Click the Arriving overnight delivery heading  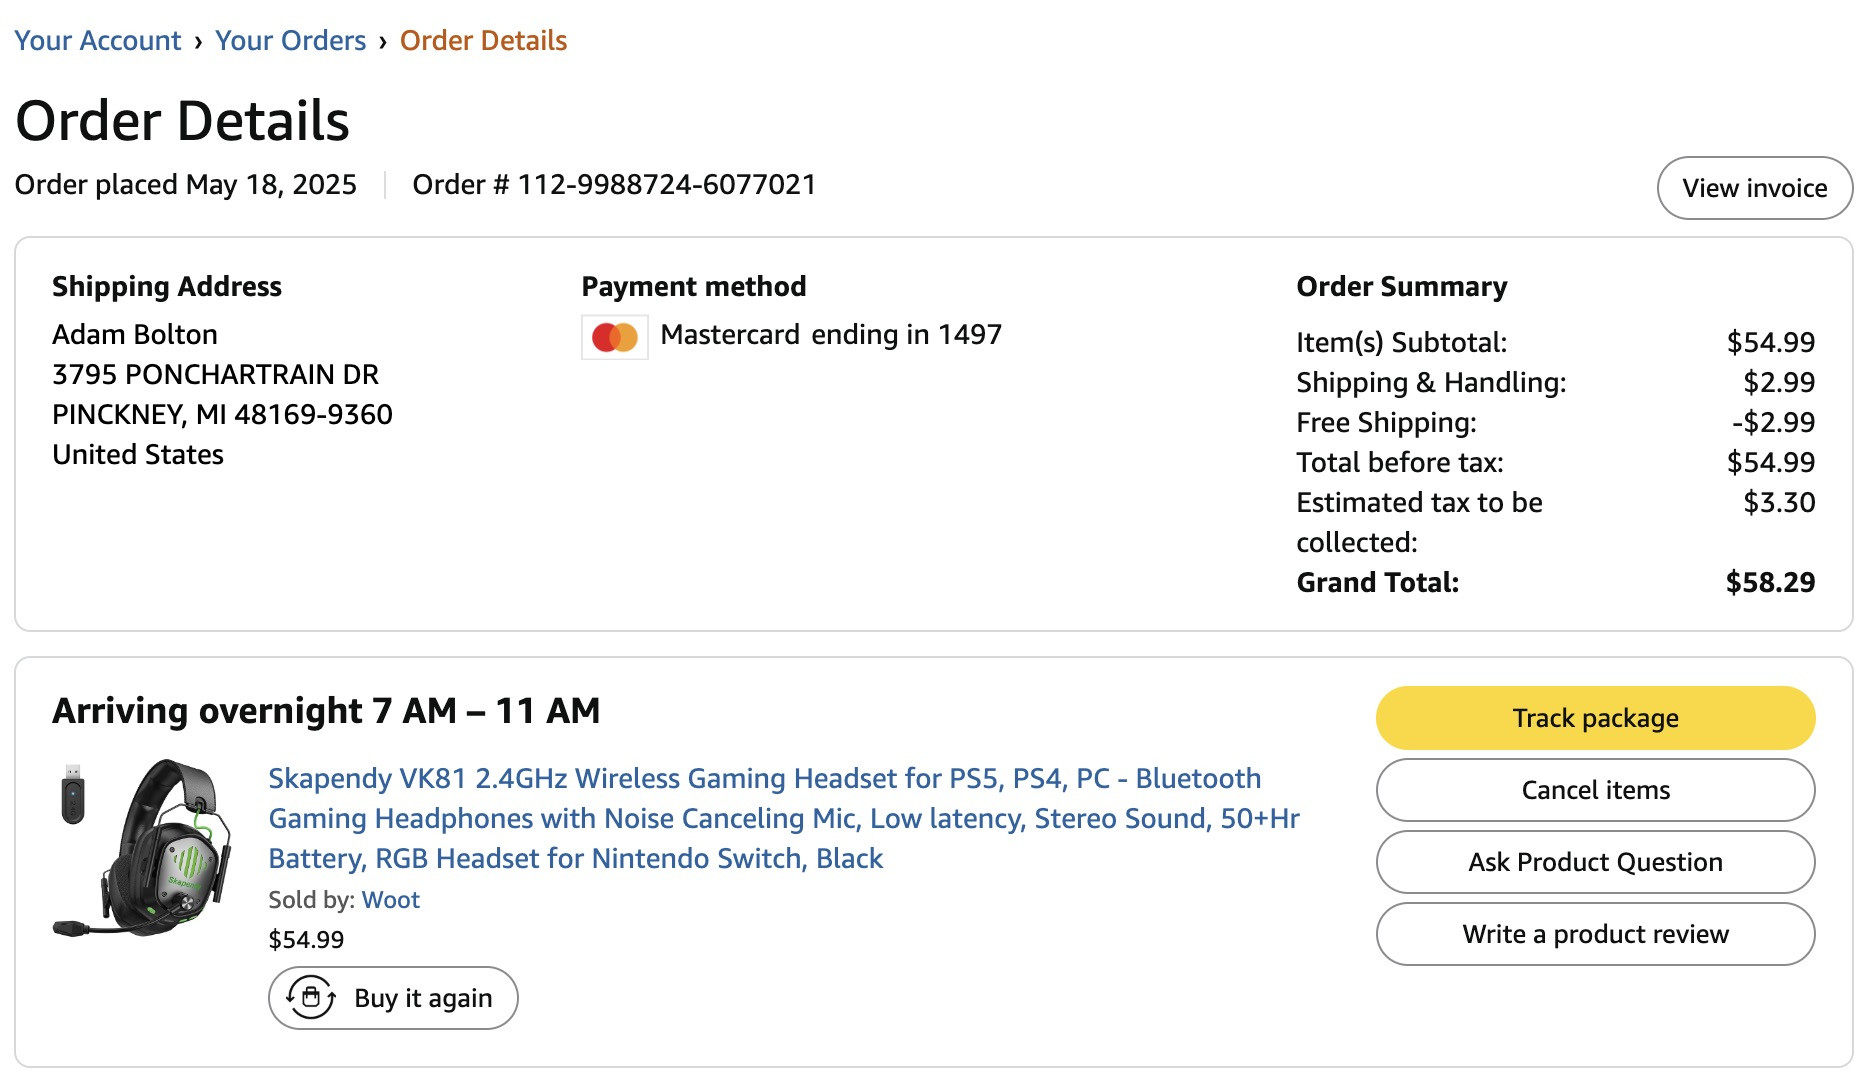326,711
